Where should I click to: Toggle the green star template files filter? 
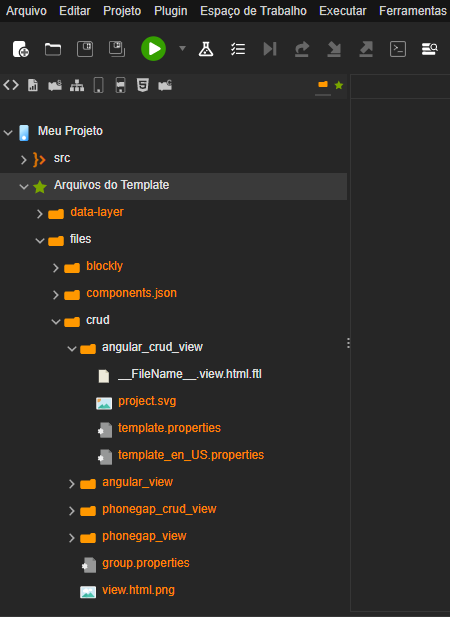pyautogui.click(x=339, y=85)
